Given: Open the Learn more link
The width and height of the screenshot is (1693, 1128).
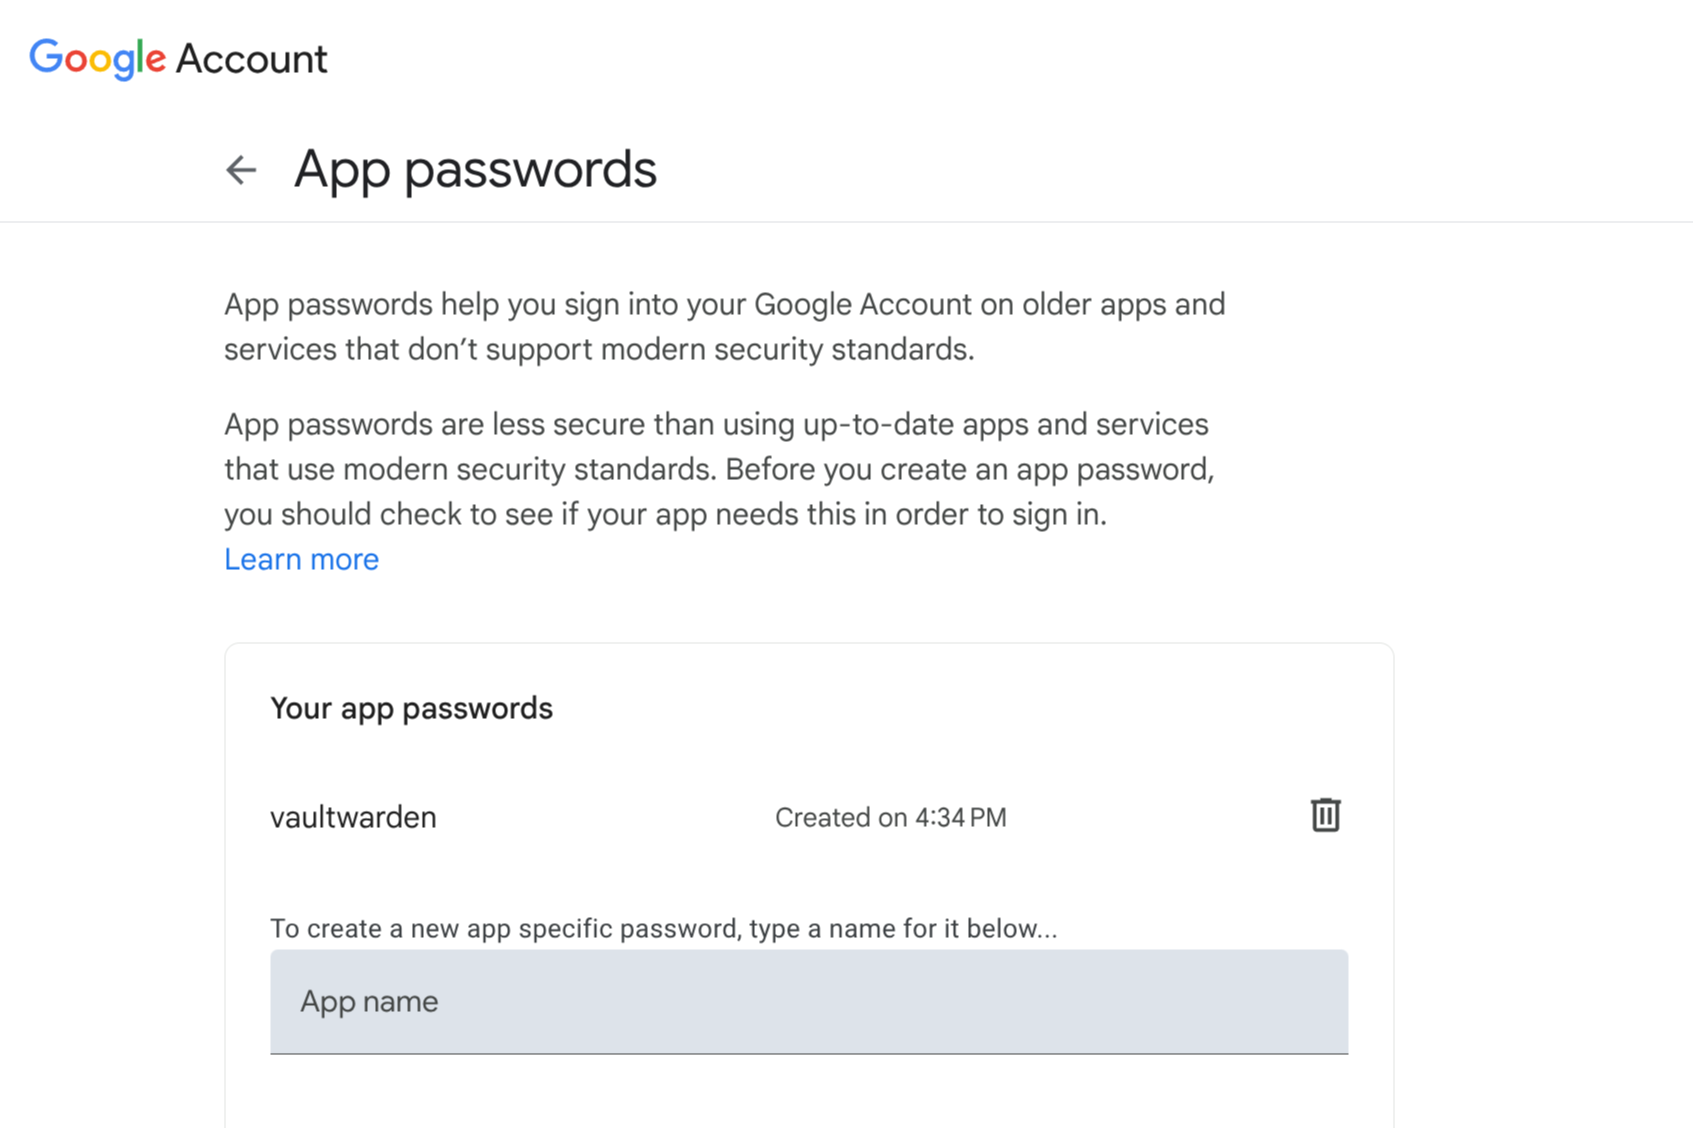Looking at the screenshot, I should tap(301, 559).
